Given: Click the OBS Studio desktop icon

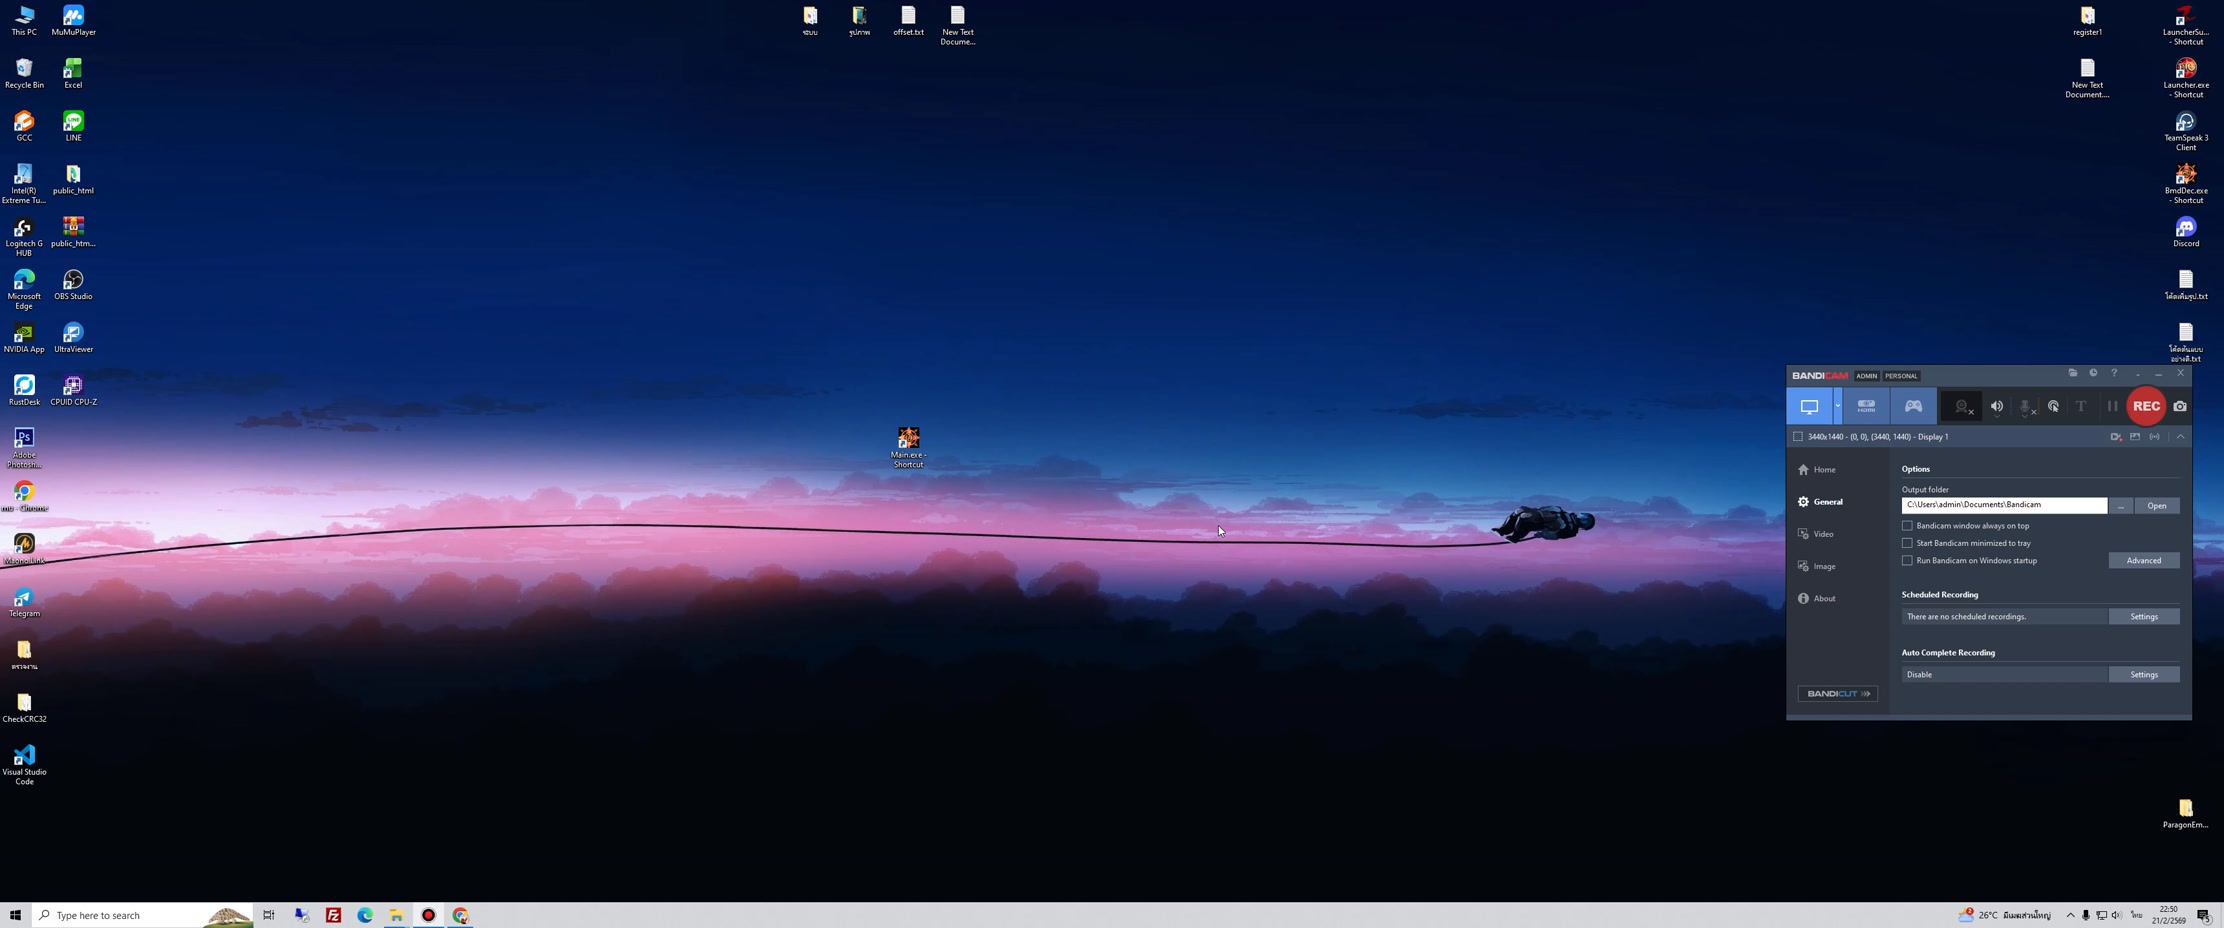Looking at the screenshot, I should tap(73, 285).
